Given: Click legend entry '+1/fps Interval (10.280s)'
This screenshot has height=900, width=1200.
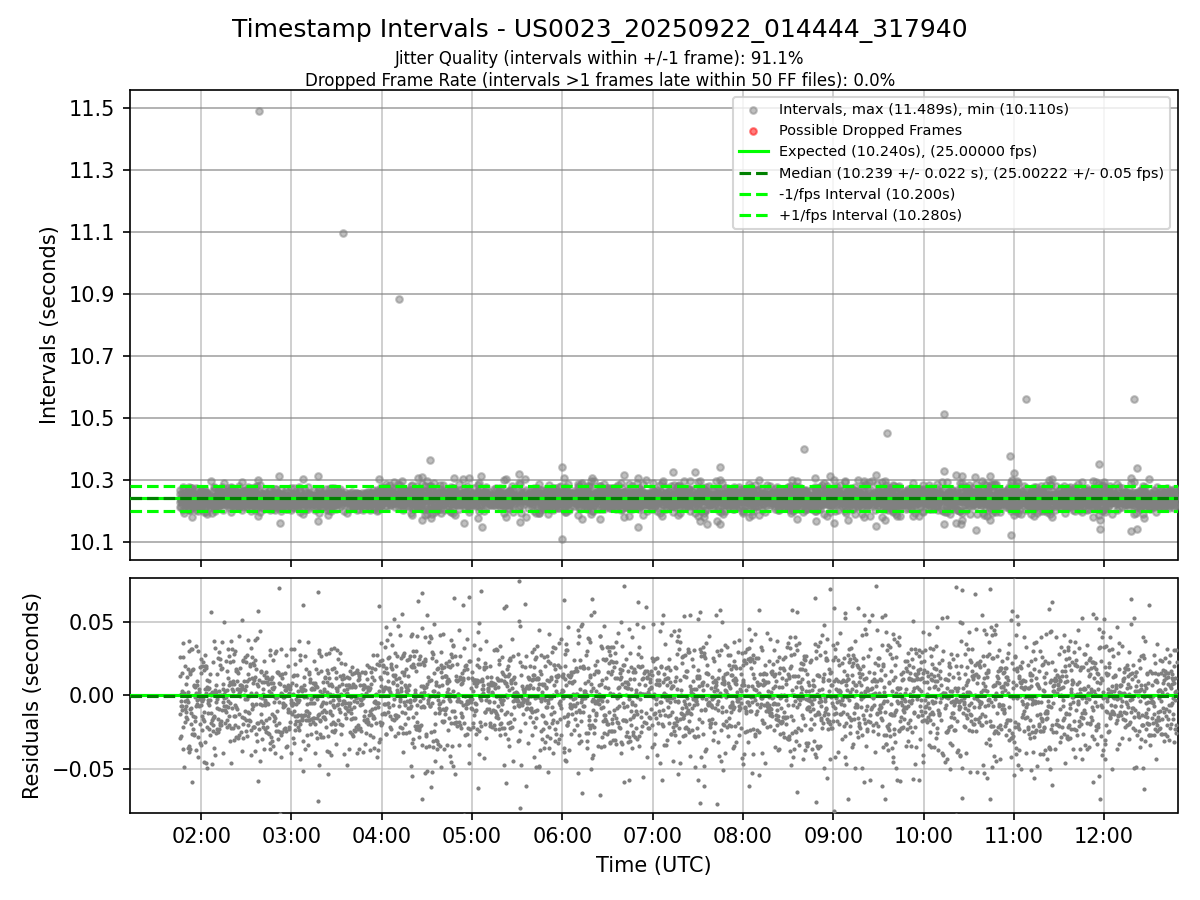Looking at the screenshot, I should (870, 215).
